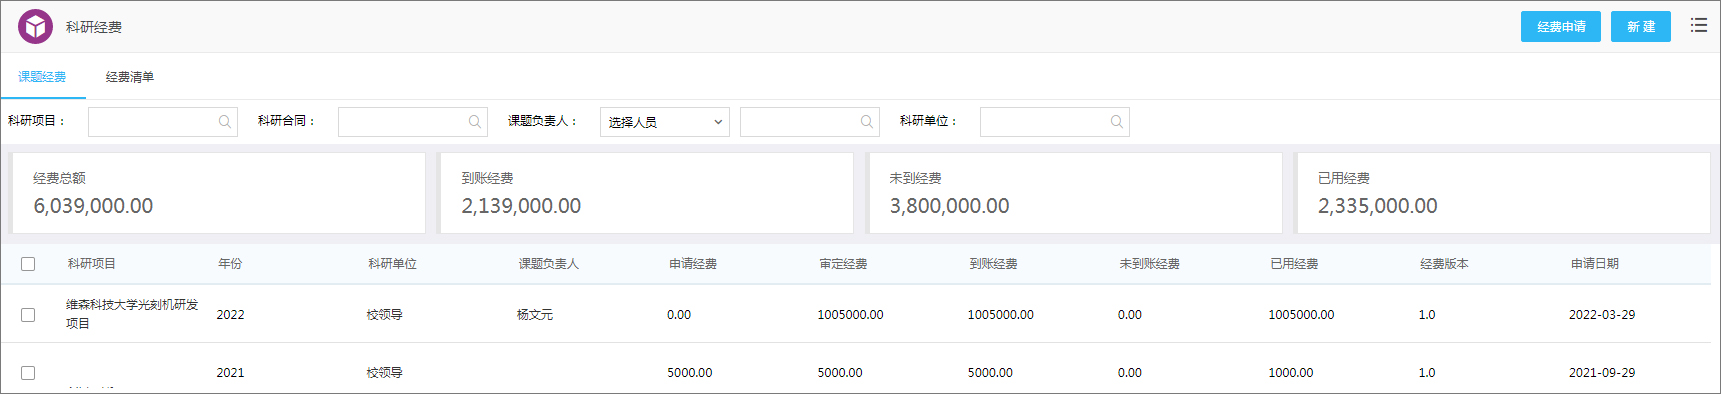The image size is (1721, 394).
Task: Click the 杨文元 cell
Action: [535, 314]
